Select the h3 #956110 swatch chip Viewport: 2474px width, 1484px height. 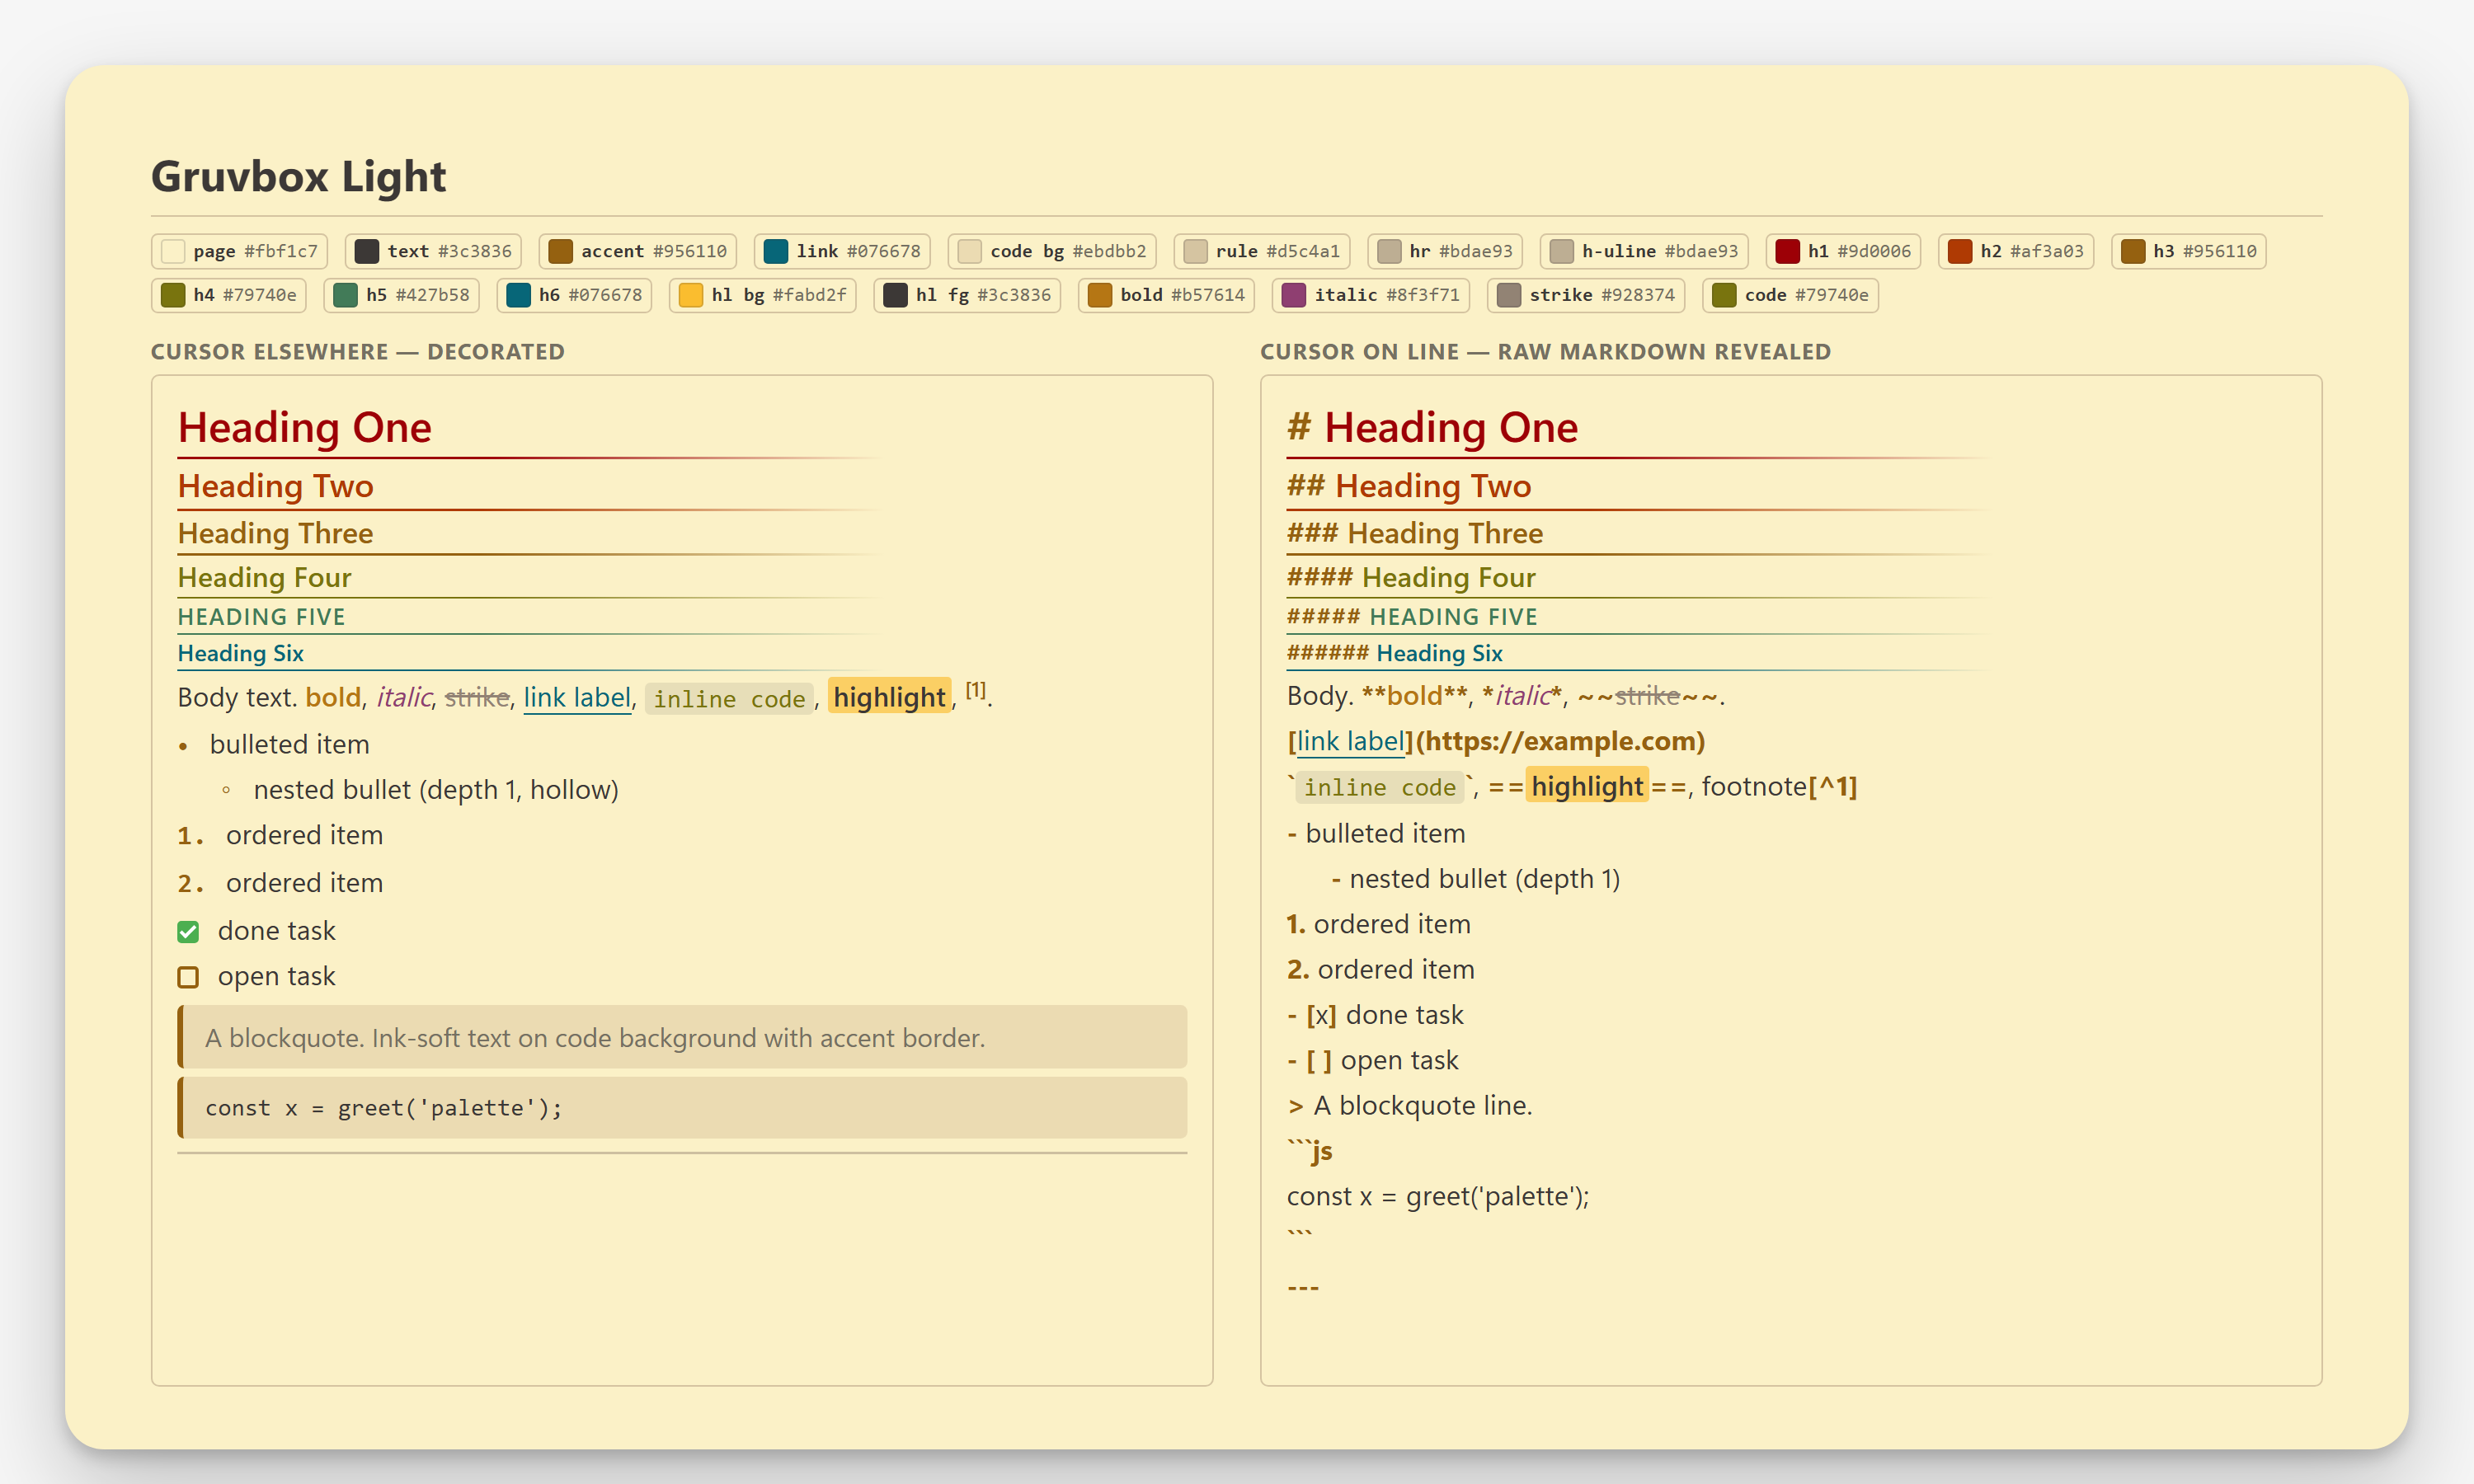pos(2188,251)
